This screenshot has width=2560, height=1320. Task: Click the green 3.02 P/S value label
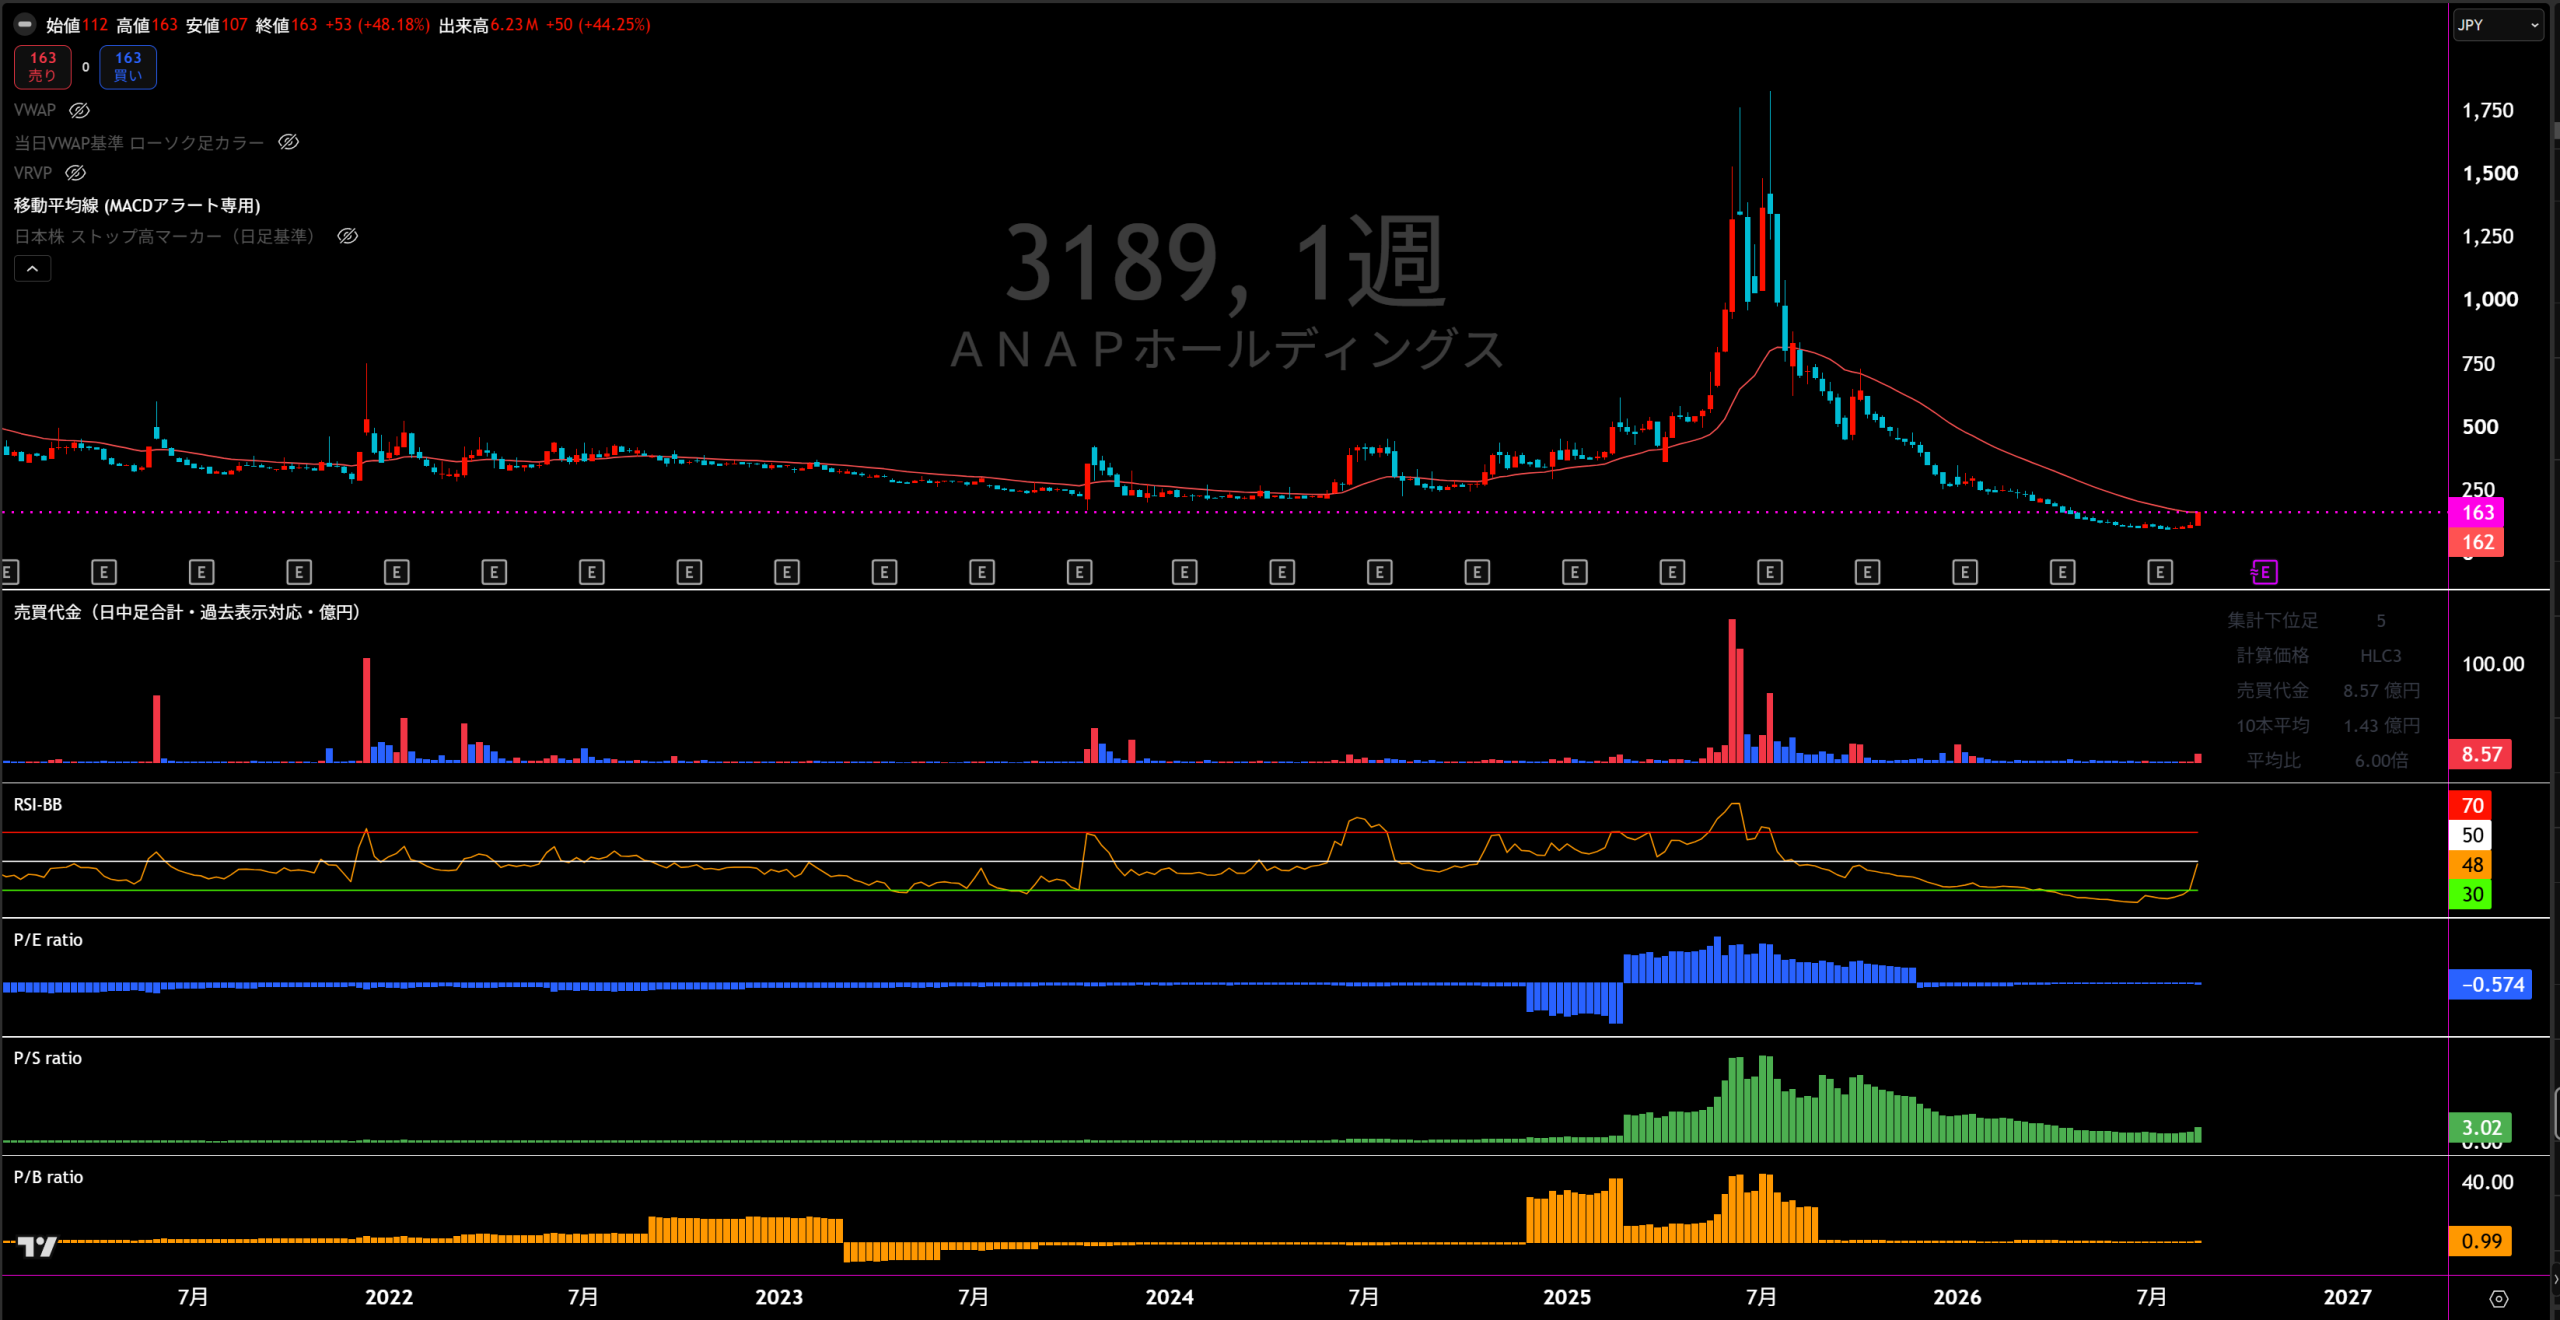click(x=2481, y=1127)
